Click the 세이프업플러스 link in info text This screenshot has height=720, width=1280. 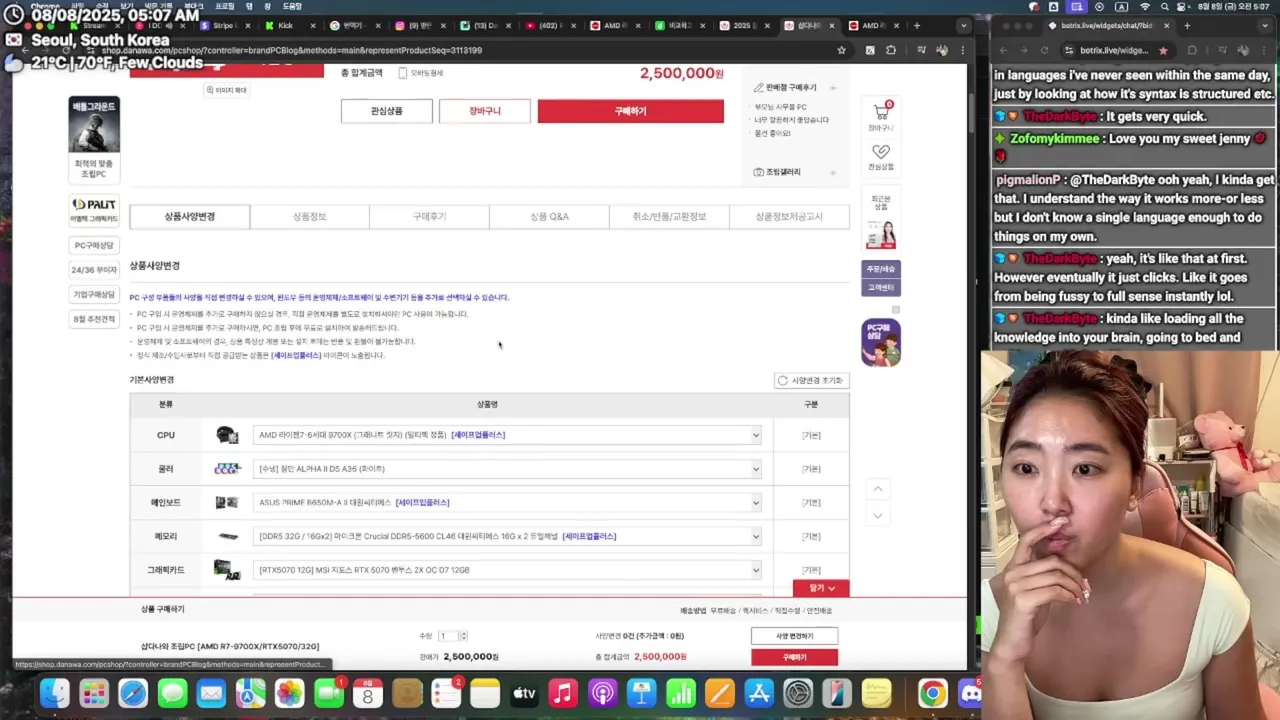point(296,355)
